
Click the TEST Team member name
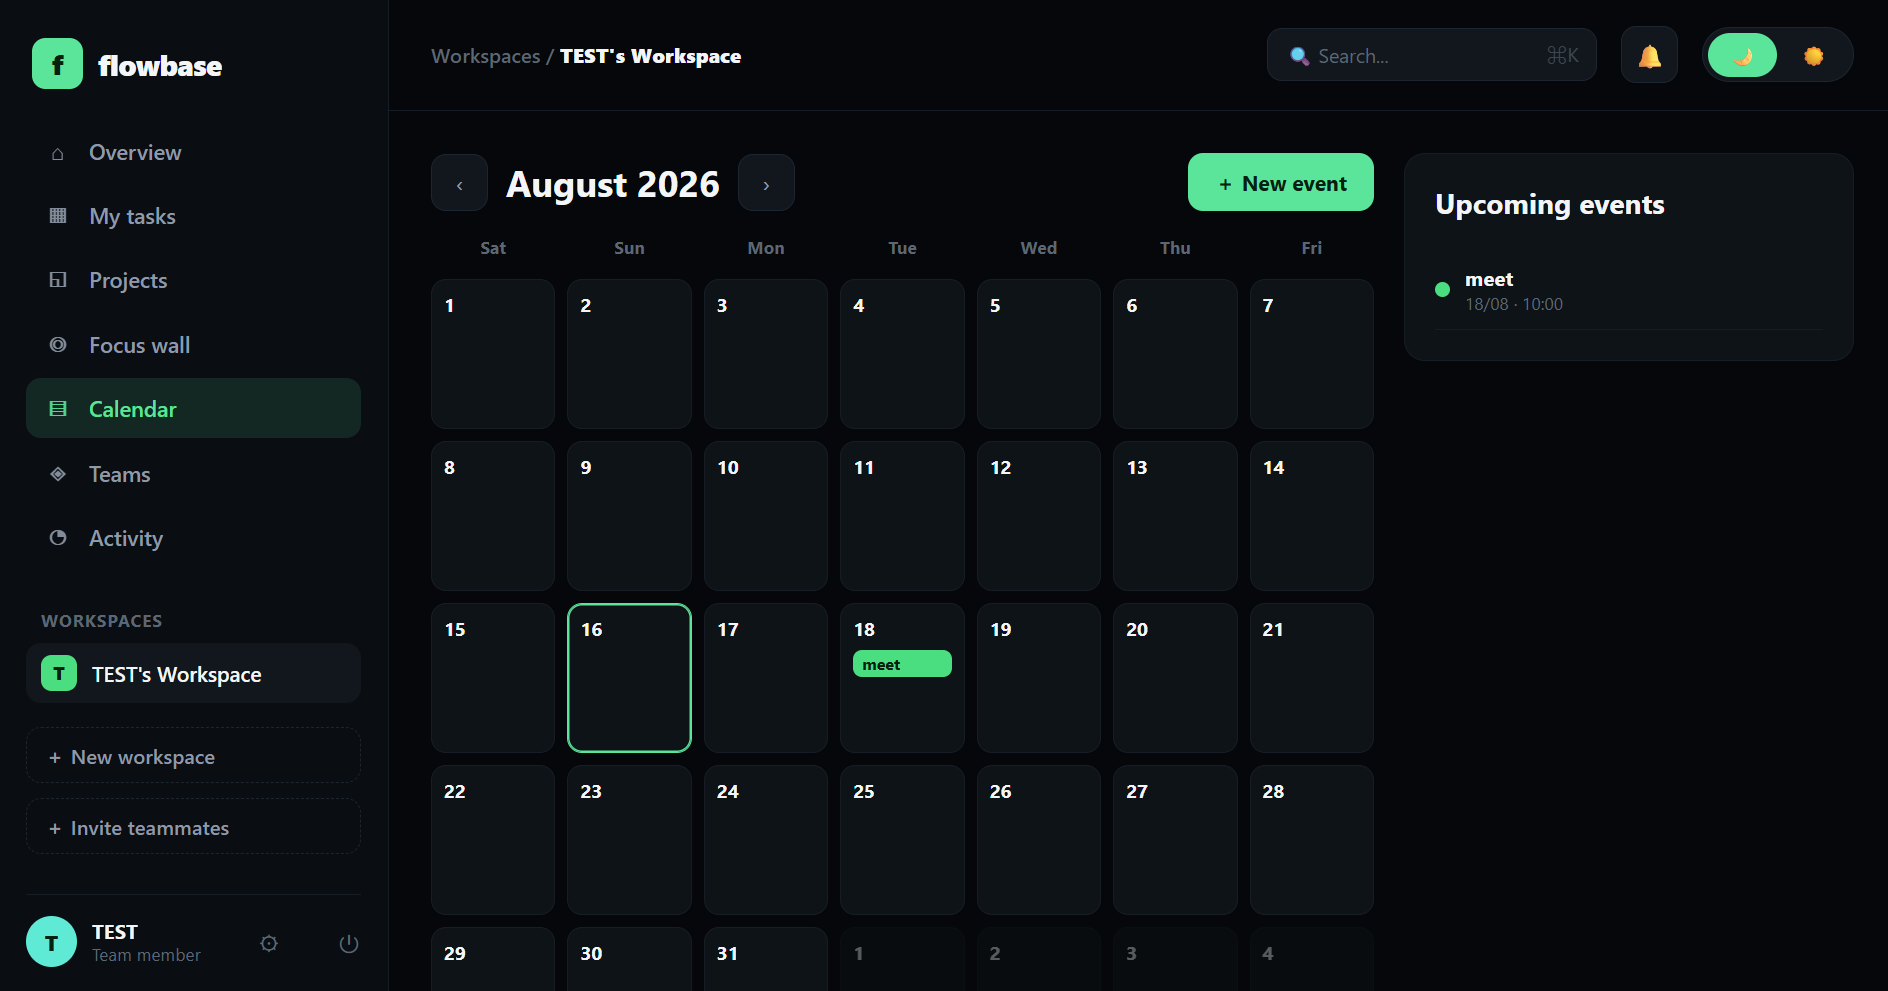click(146, 943)
